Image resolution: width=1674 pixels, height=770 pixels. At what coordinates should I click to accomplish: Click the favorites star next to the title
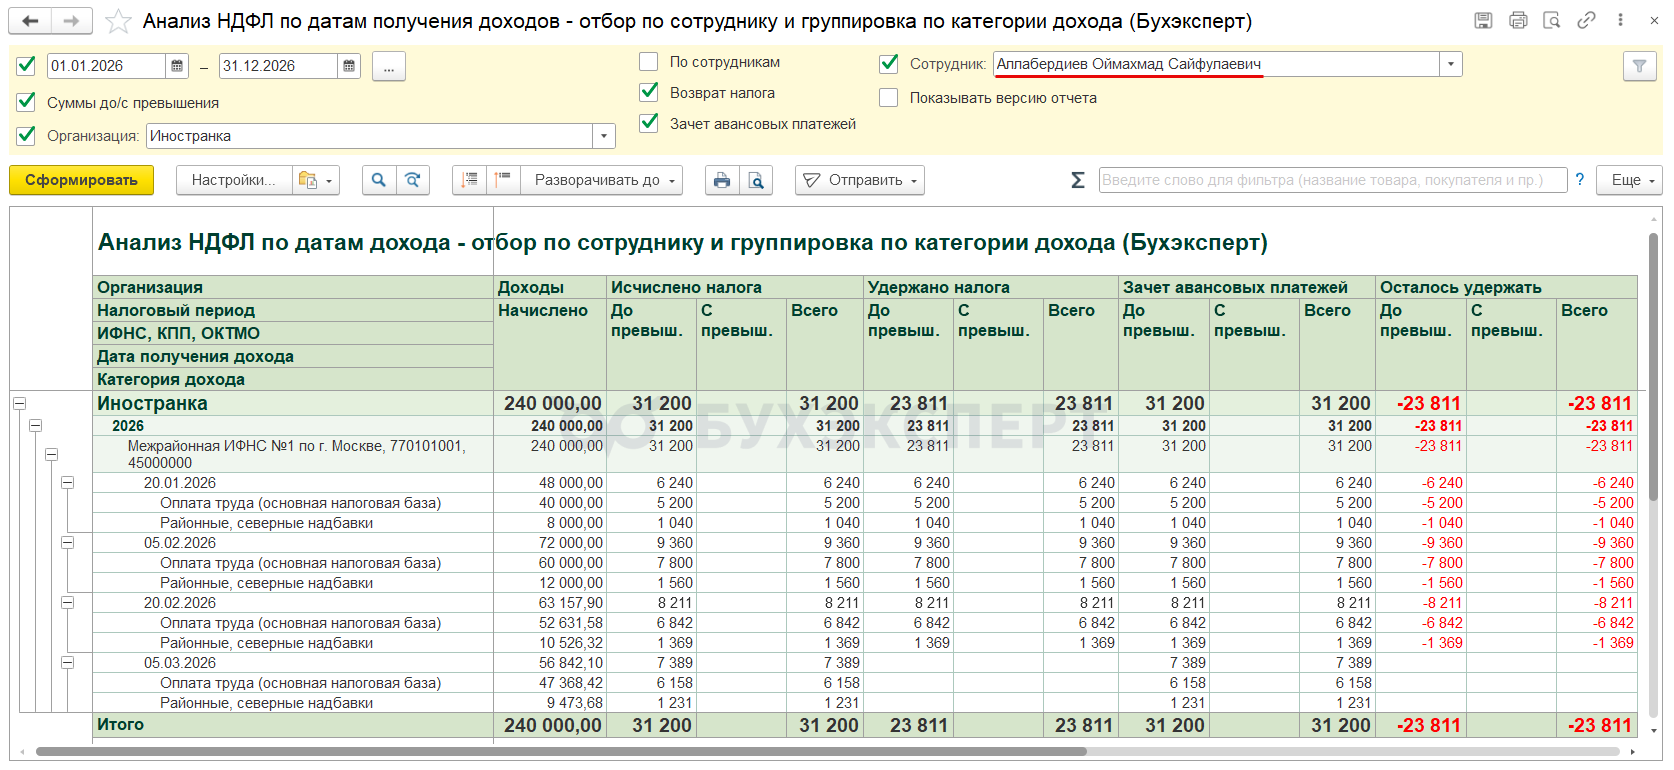pyautogui.click(x=118, y=21)
